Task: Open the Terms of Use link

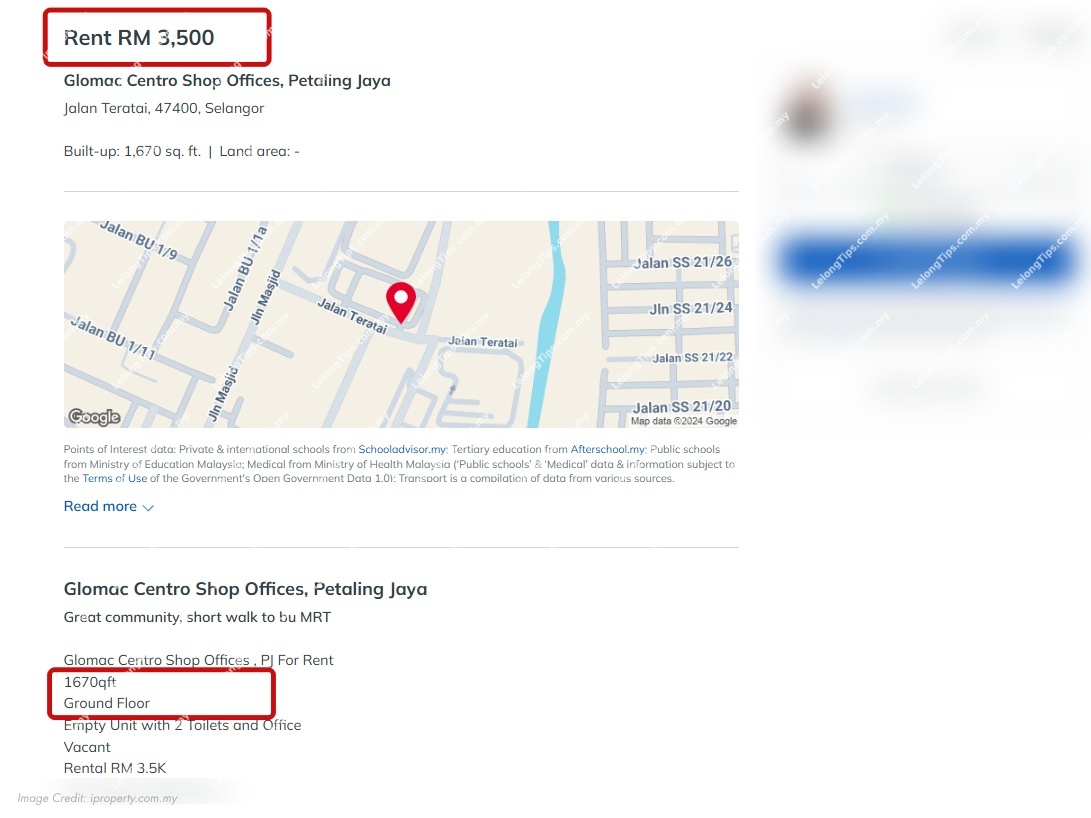Action: point(115,479)
